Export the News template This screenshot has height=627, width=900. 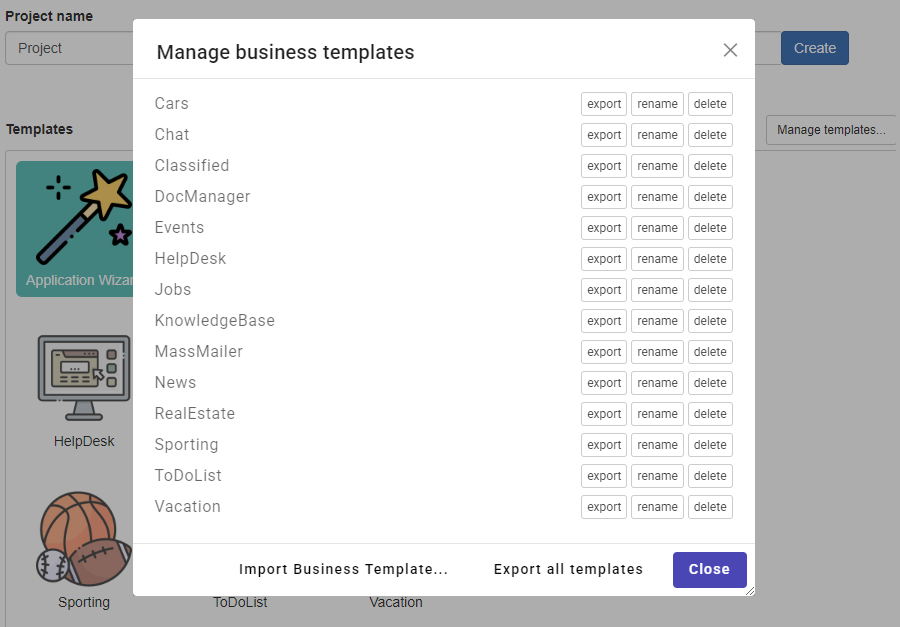point(604,383)
